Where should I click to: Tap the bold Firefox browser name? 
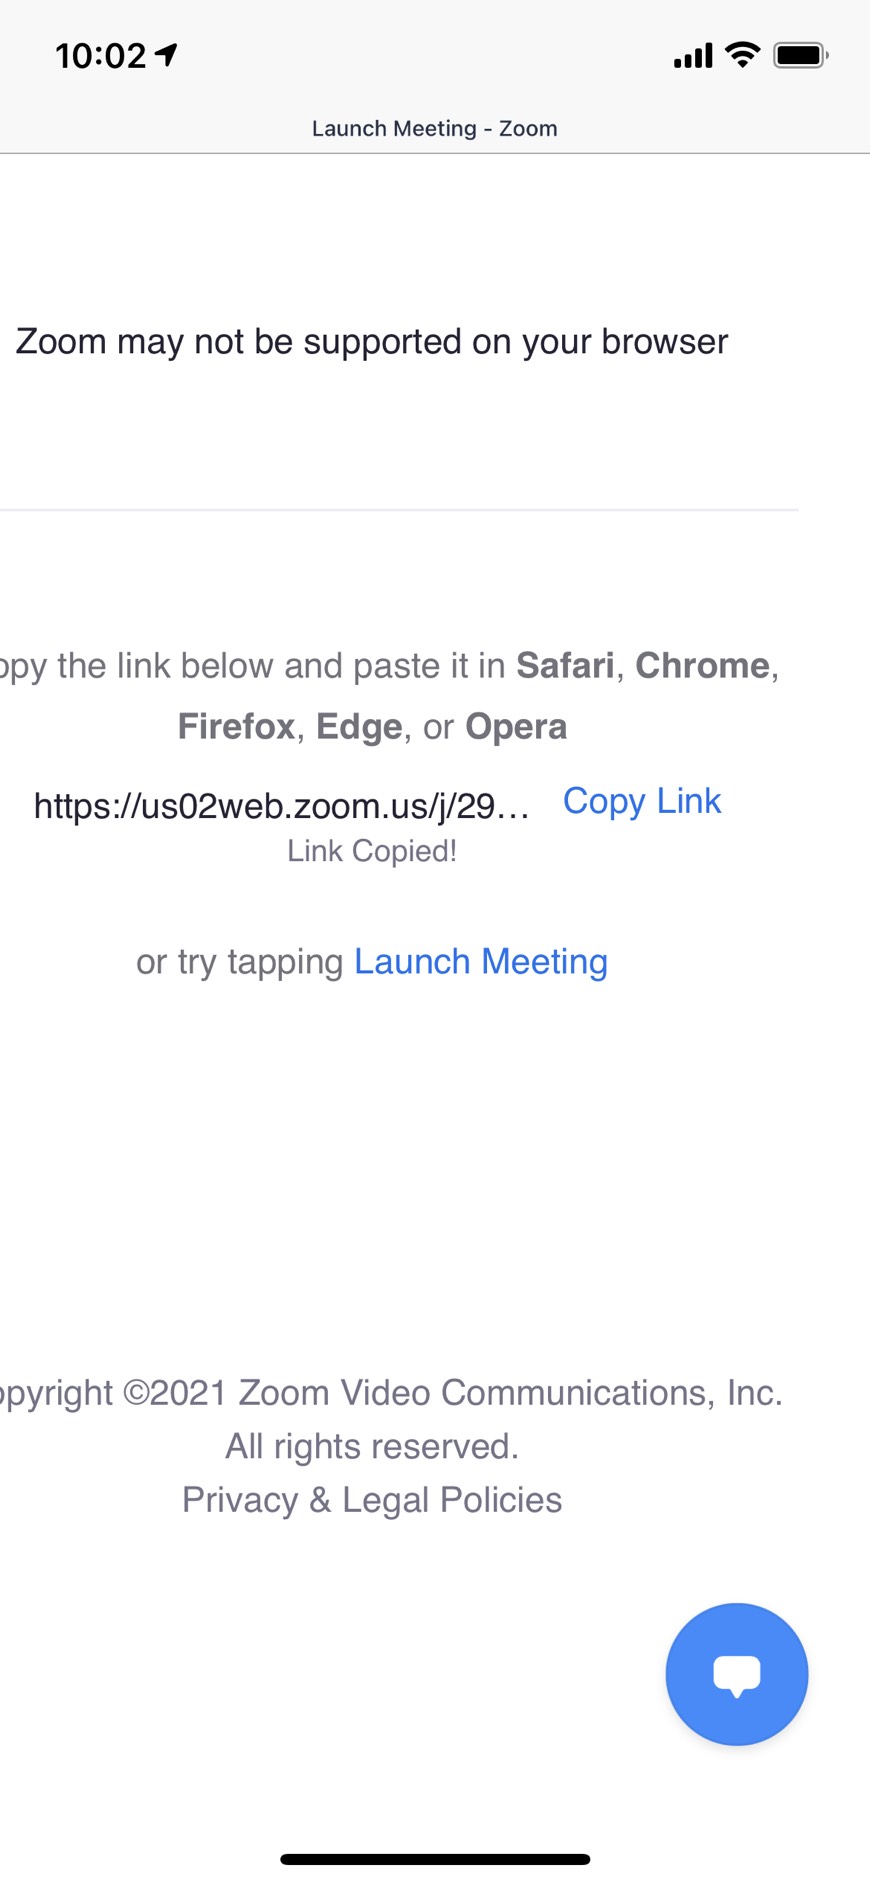pyautogui.click(x=236, y=726)
